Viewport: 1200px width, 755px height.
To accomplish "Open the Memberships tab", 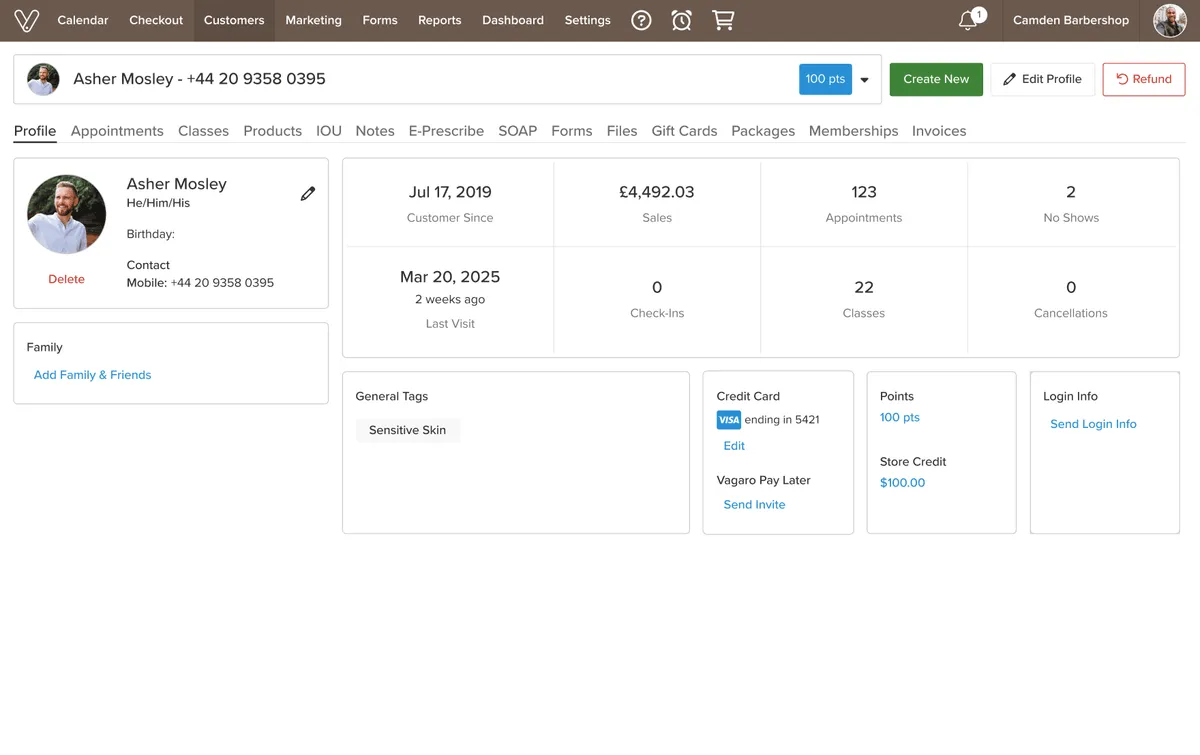I will point(853,131).
